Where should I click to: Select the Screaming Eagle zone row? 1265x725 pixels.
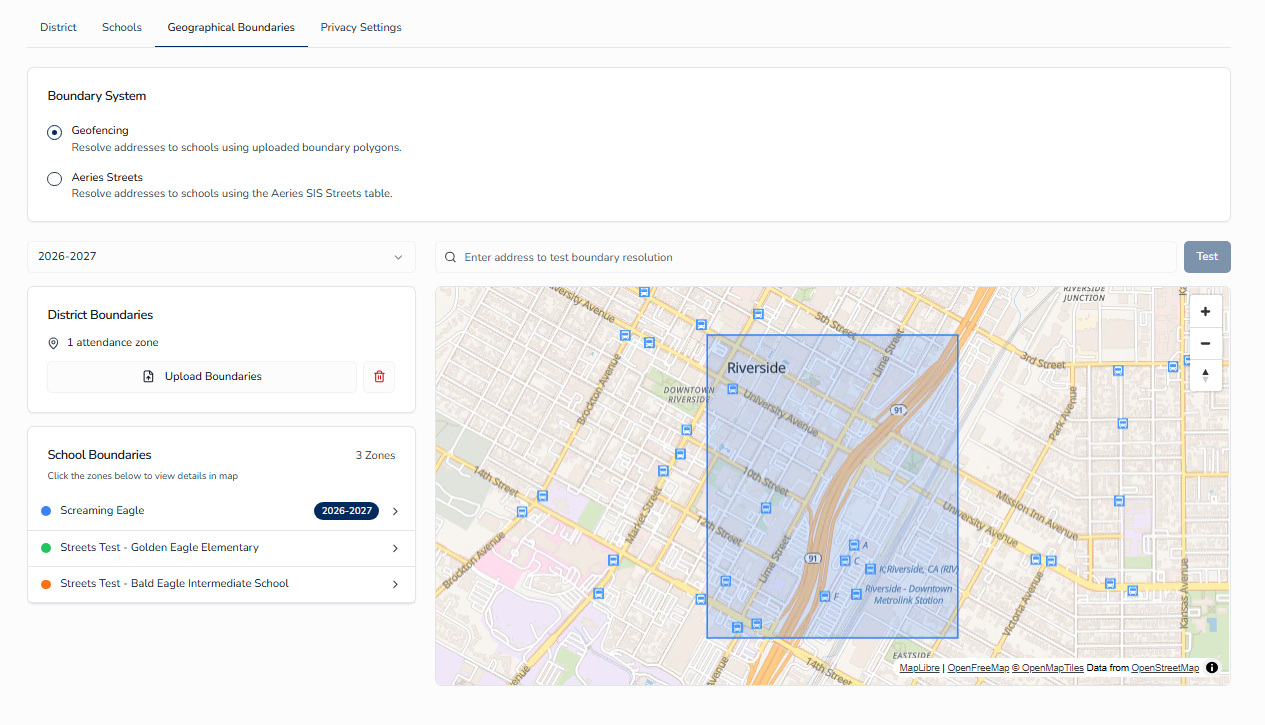221,511
